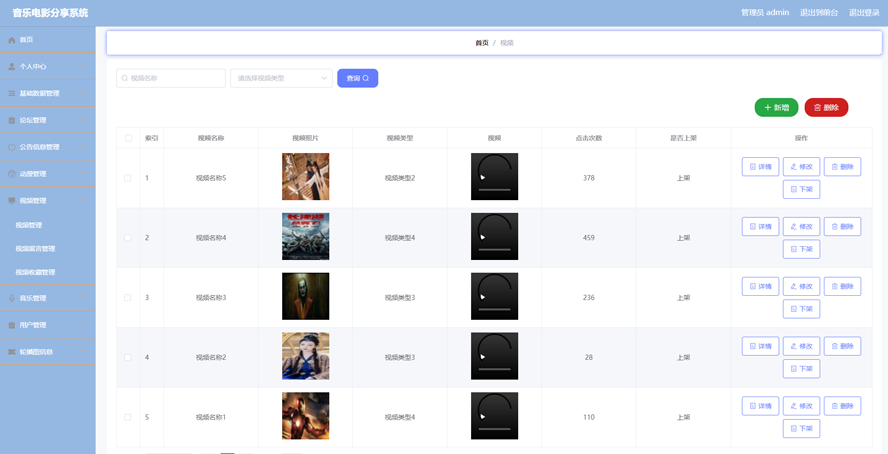This screenshot has width=888, height=454.
Task: Click 退出登录 in the top bar
Action: tap(864, 13)
